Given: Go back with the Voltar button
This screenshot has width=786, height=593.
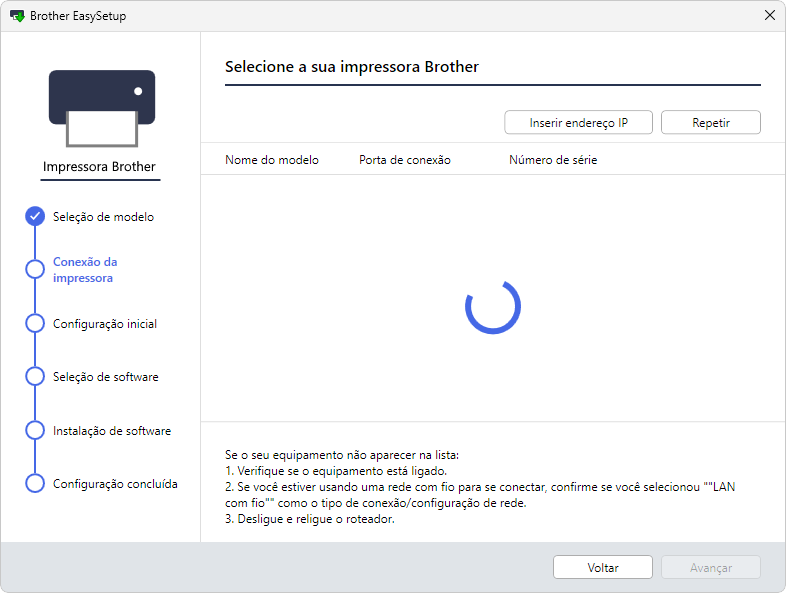Looking at the screenshot, I should coord(603,567).
